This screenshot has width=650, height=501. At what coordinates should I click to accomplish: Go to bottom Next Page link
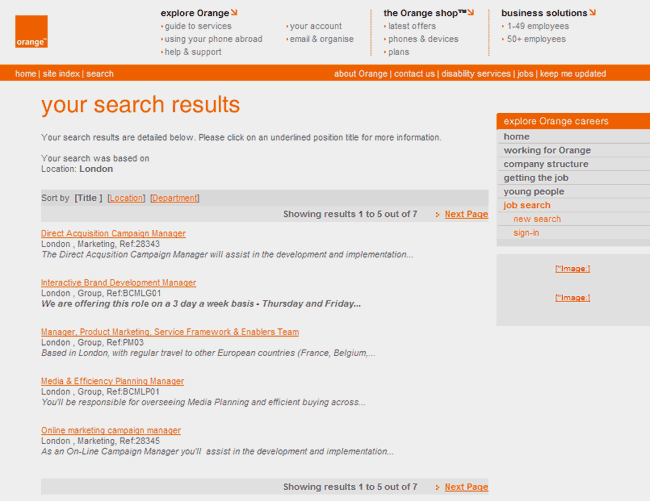point(466,487)
